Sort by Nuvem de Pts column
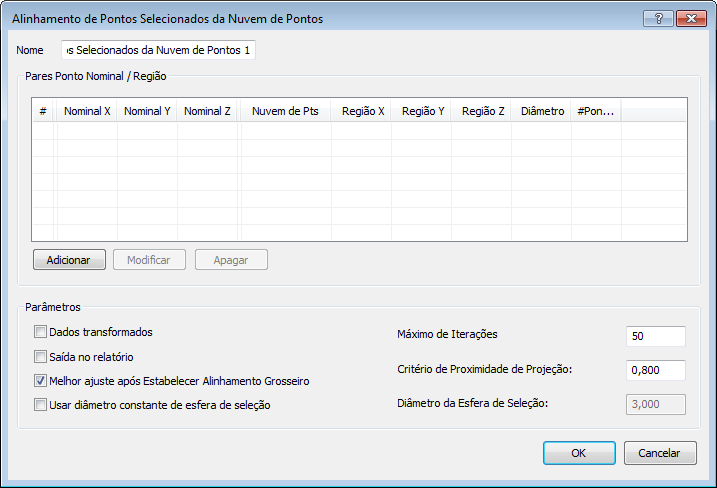The height and width of the screenshot is (488, 717). tap(285, 111)
